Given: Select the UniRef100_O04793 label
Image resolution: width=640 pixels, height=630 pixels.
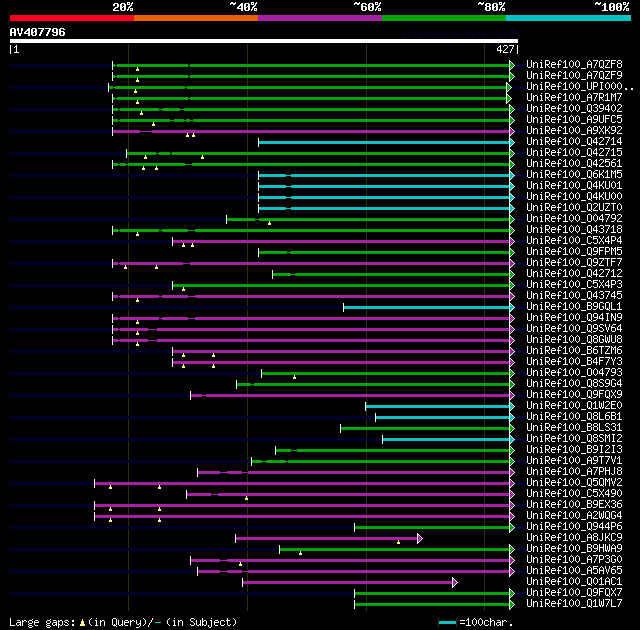Looking at the screenshot, I should (x=574, y=373).
